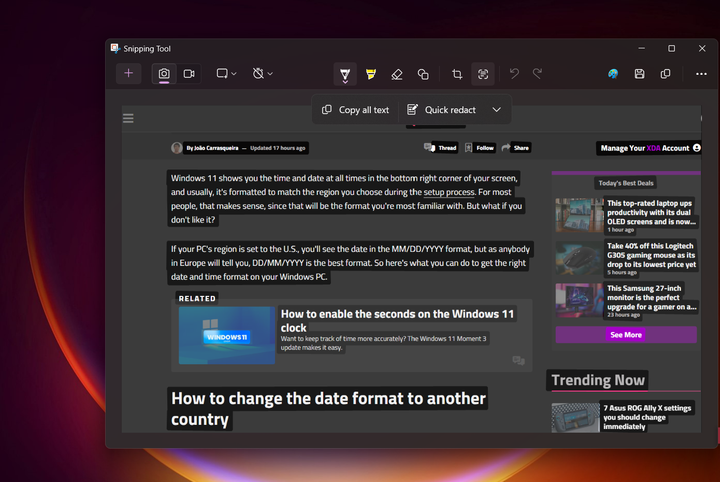720x482 pixels.
Task: Open the Shapes tool
Action: [423, 74]
